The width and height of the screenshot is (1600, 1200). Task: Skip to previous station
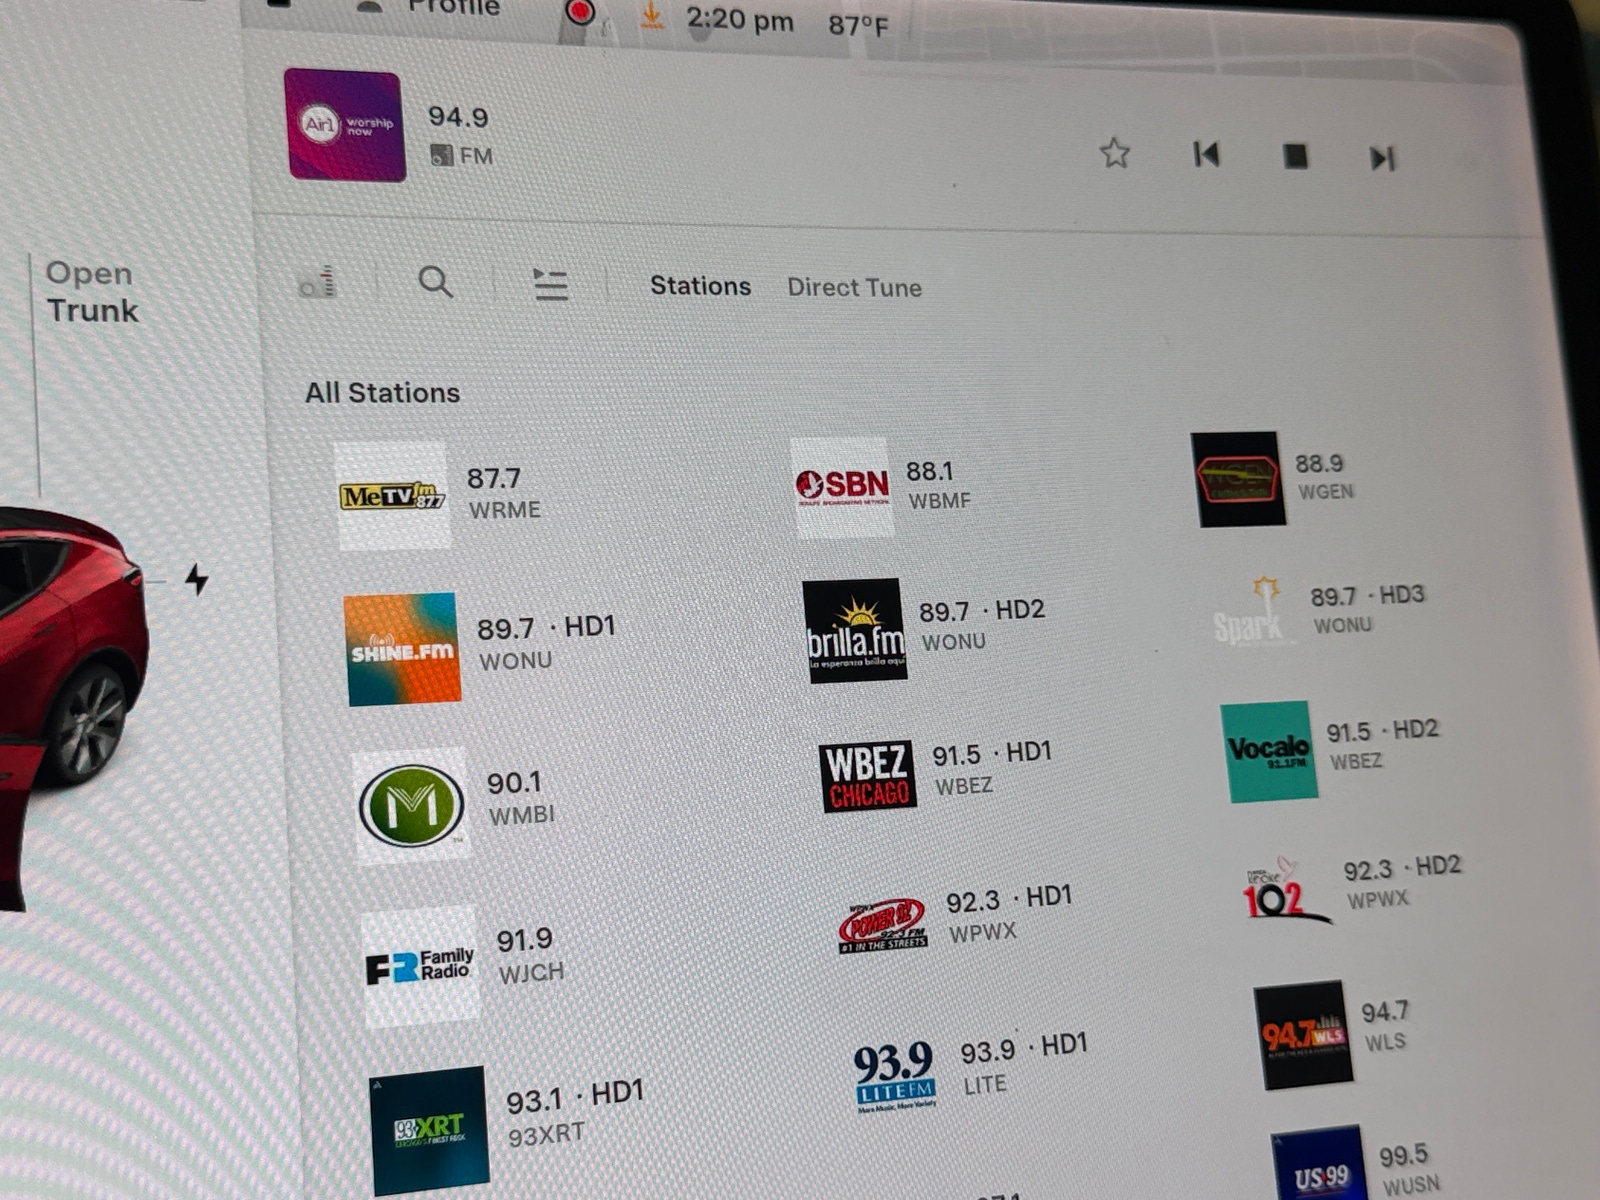[1206, 154]
